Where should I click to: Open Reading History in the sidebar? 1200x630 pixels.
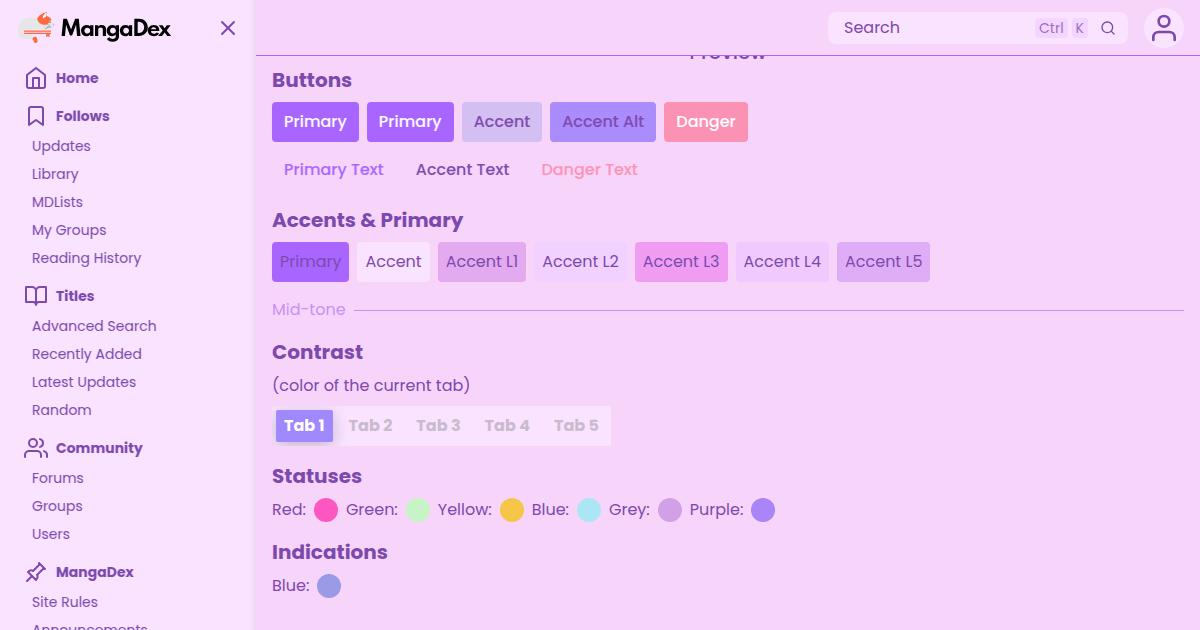click(86, 258)
